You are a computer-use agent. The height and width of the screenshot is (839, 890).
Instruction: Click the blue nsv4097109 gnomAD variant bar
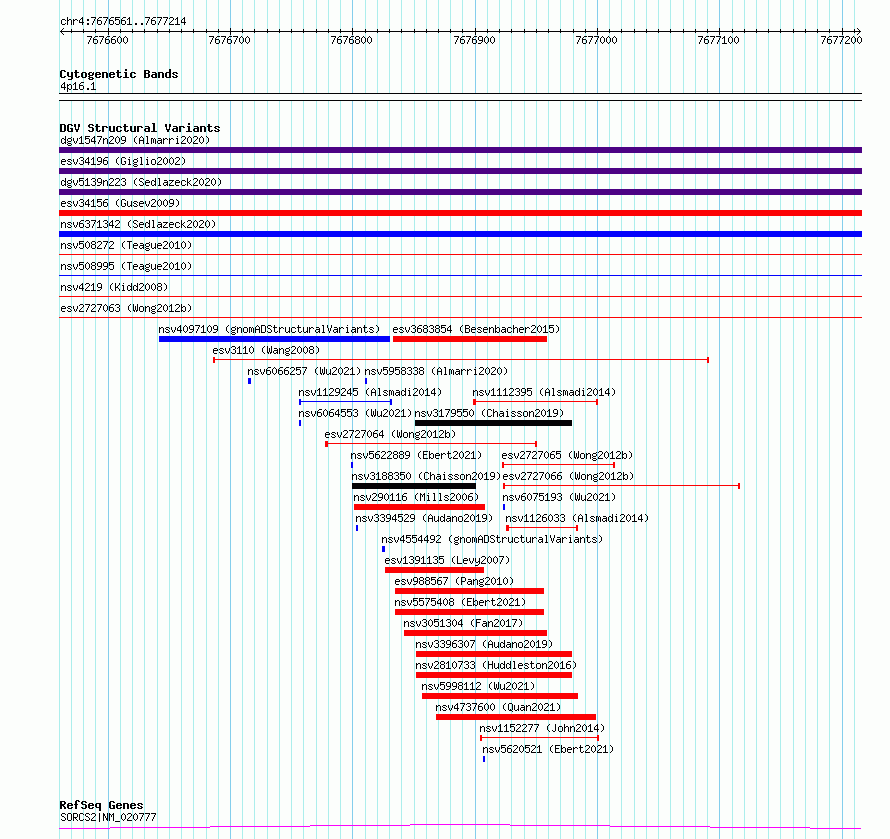tap(274, 339)
